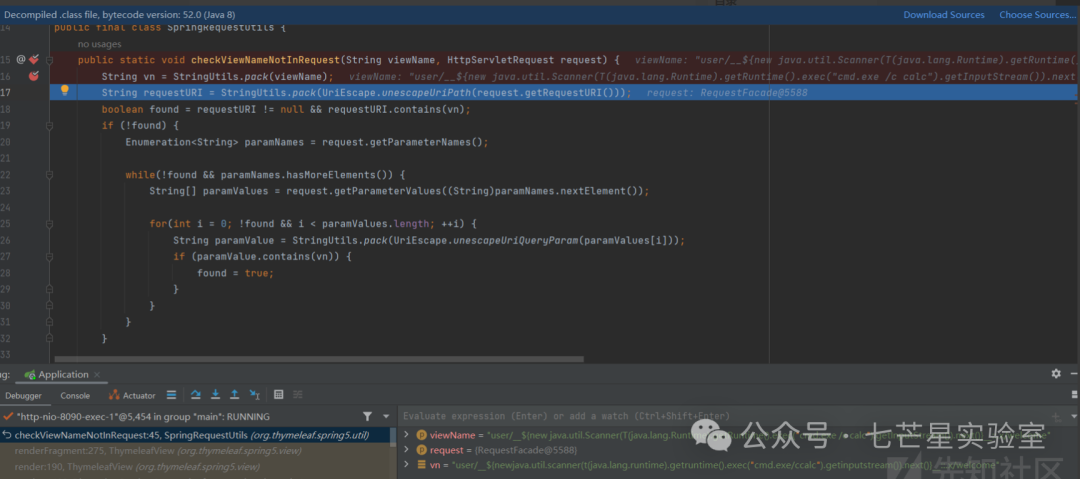Viewport: 1080px width, 479px height.
Task: Click the thread filter funnel icon
Action: tap(367, 416)
